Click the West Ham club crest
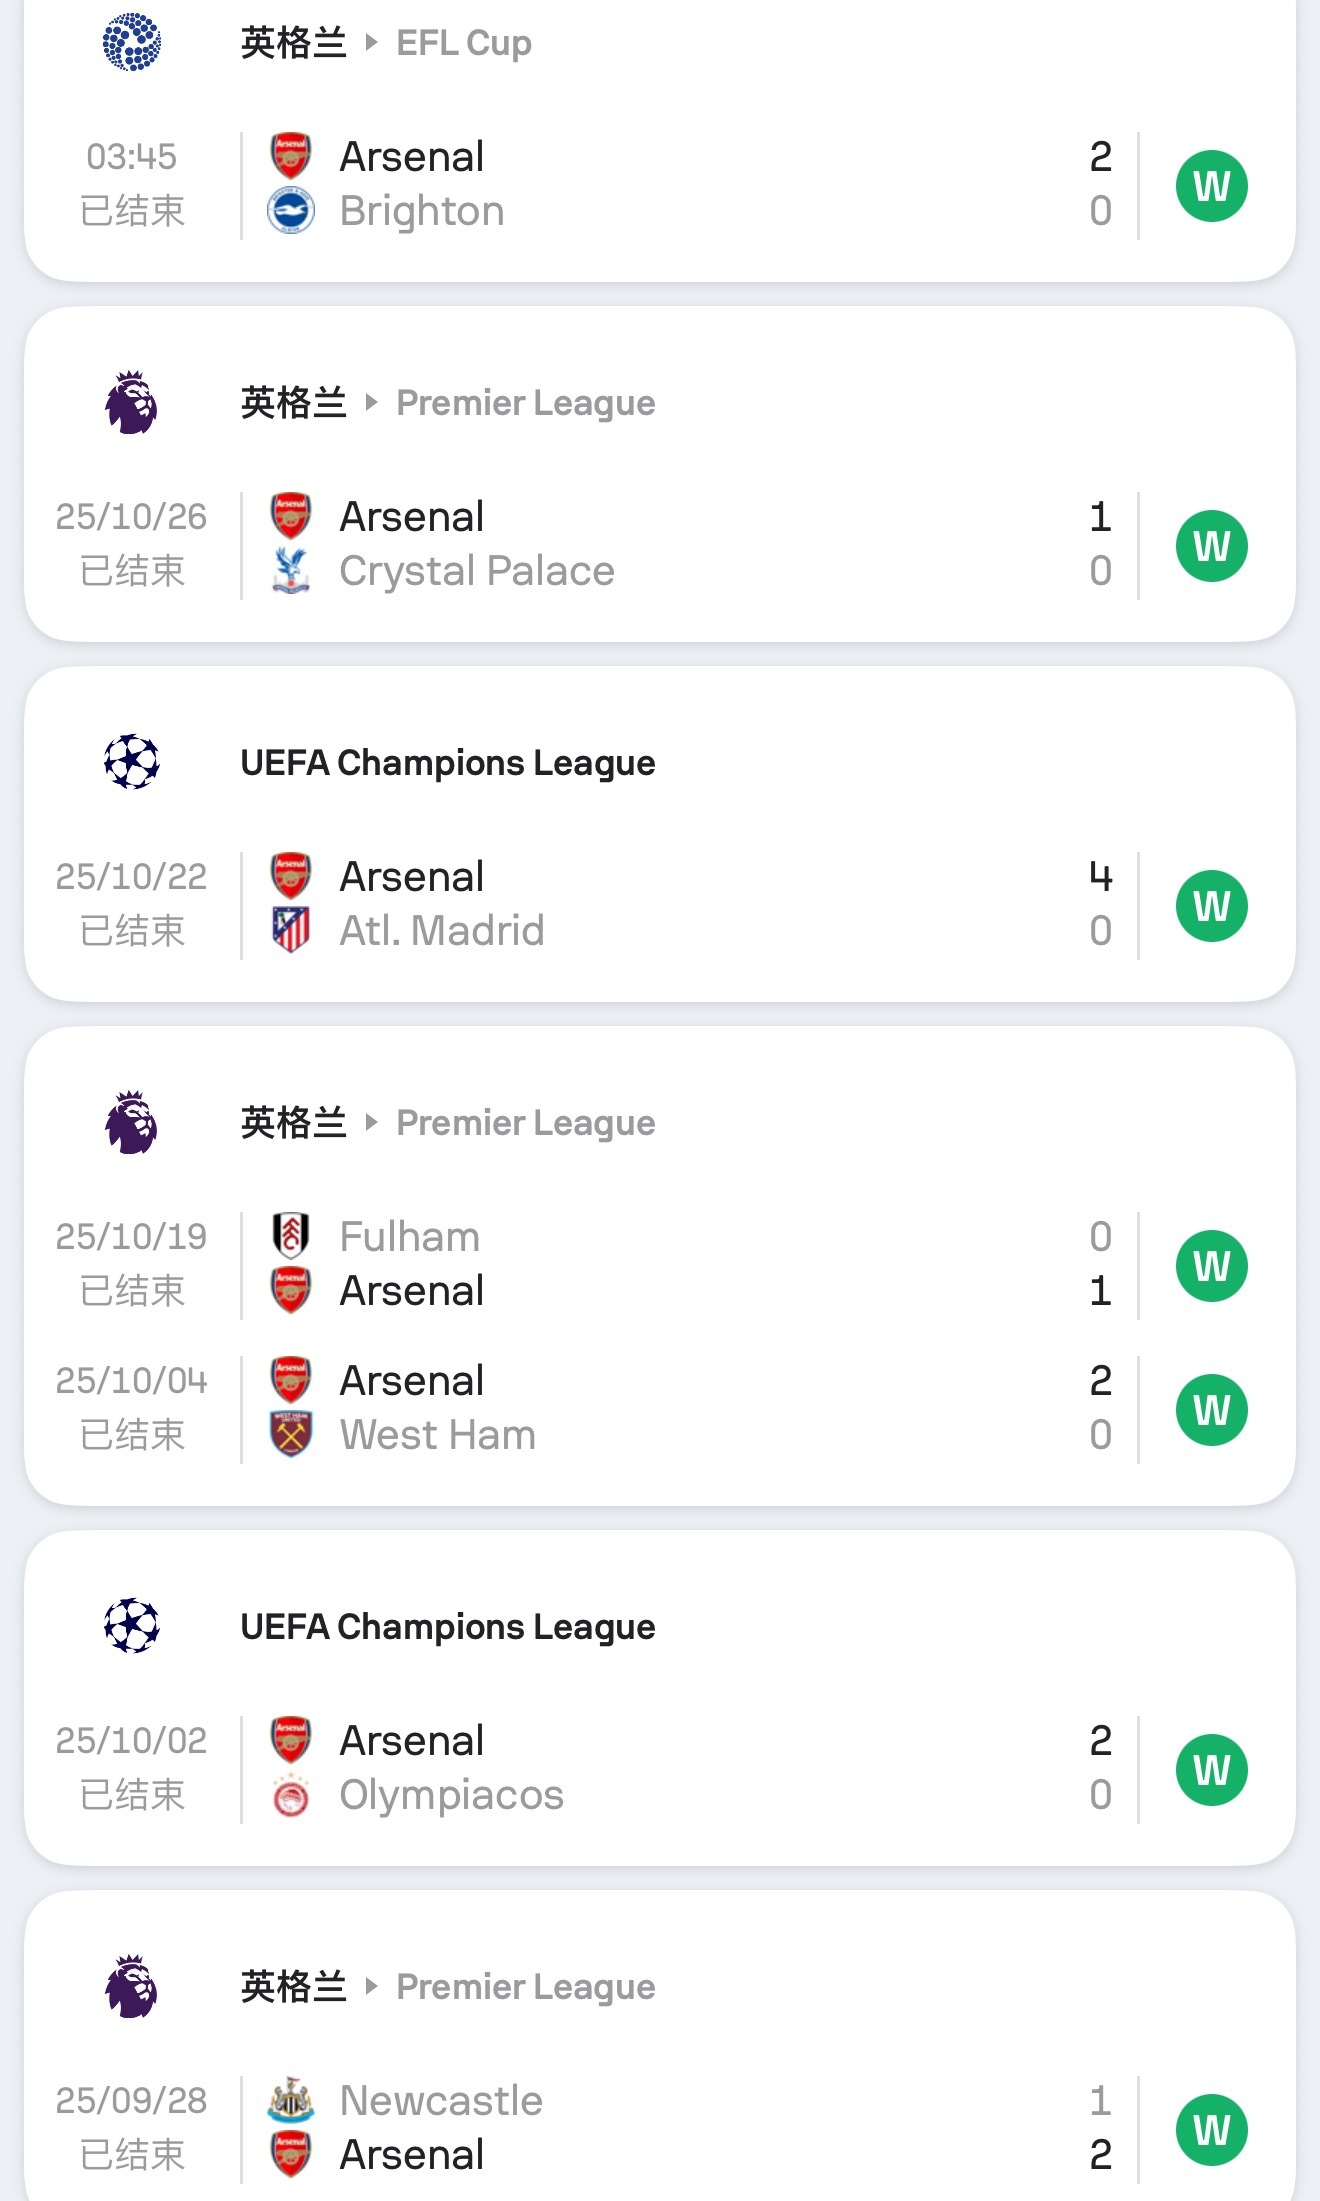 (x=291, y=1434)
